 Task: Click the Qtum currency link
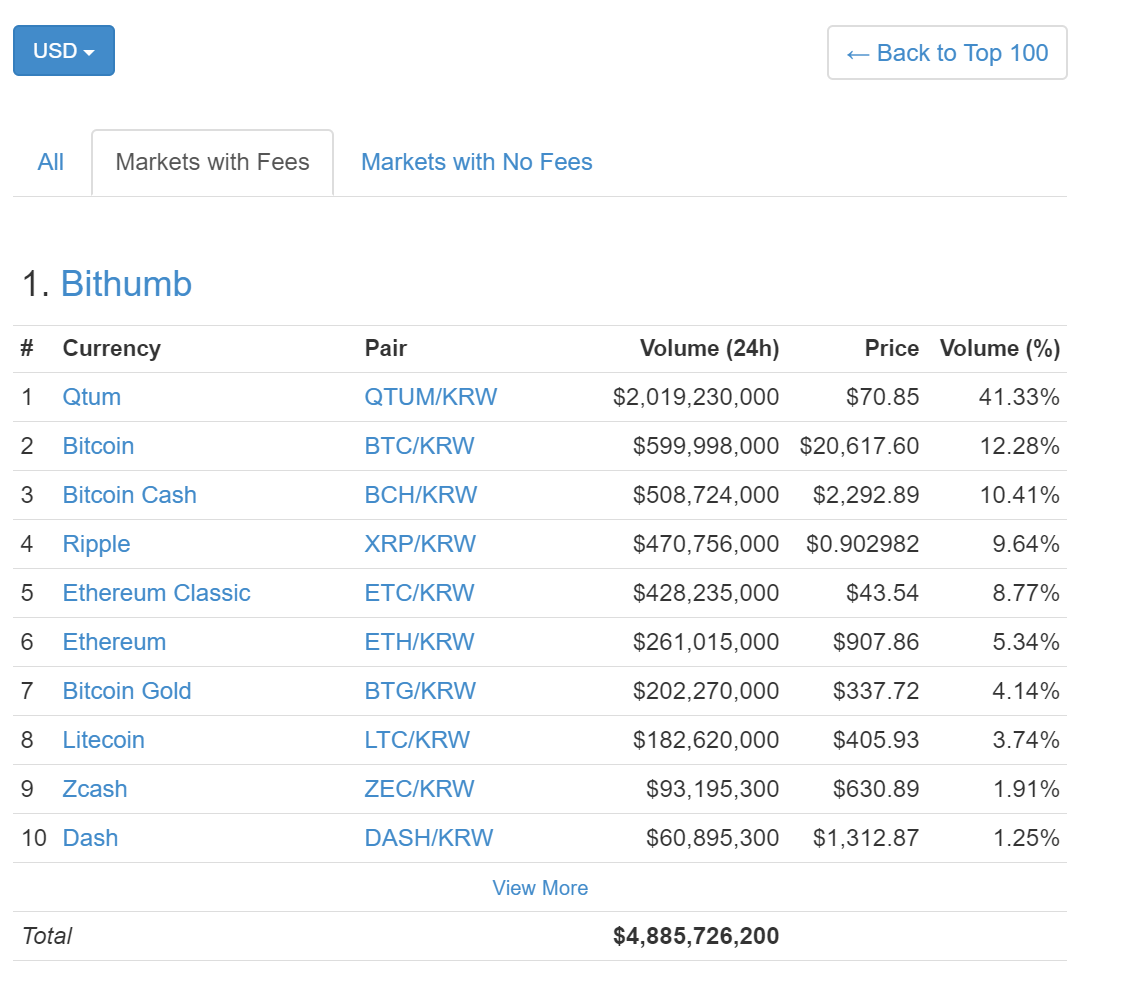click(91, 397)
